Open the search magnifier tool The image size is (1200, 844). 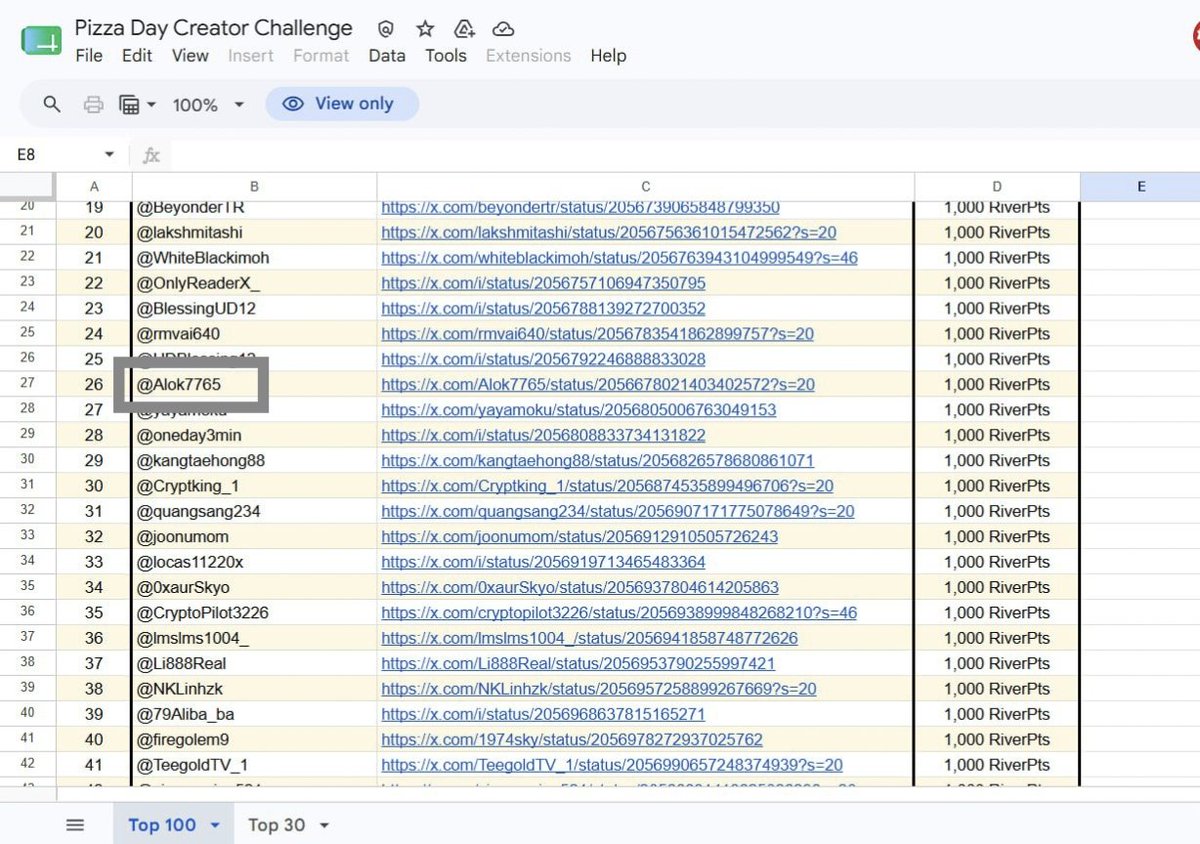tap(52, 104)
